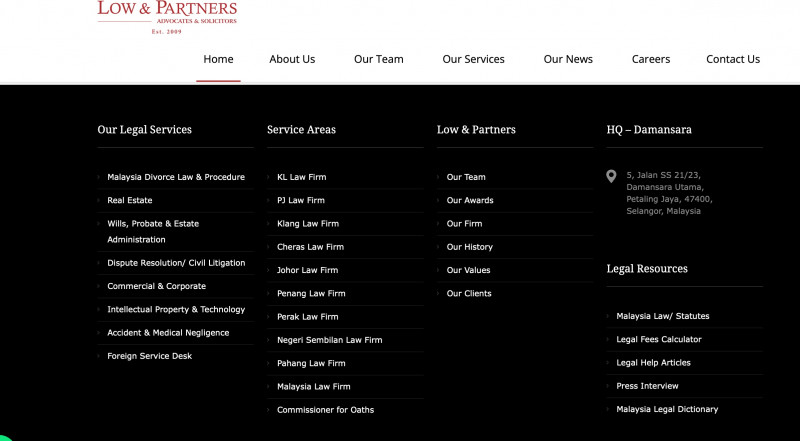800x441 pixels.
Task: Open Our Team footer link
Action: coord(466,177)
